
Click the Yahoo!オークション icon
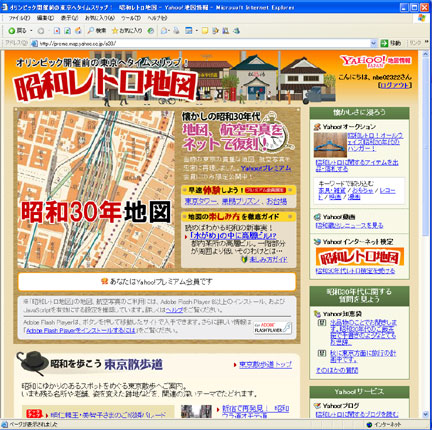point(317,127)
